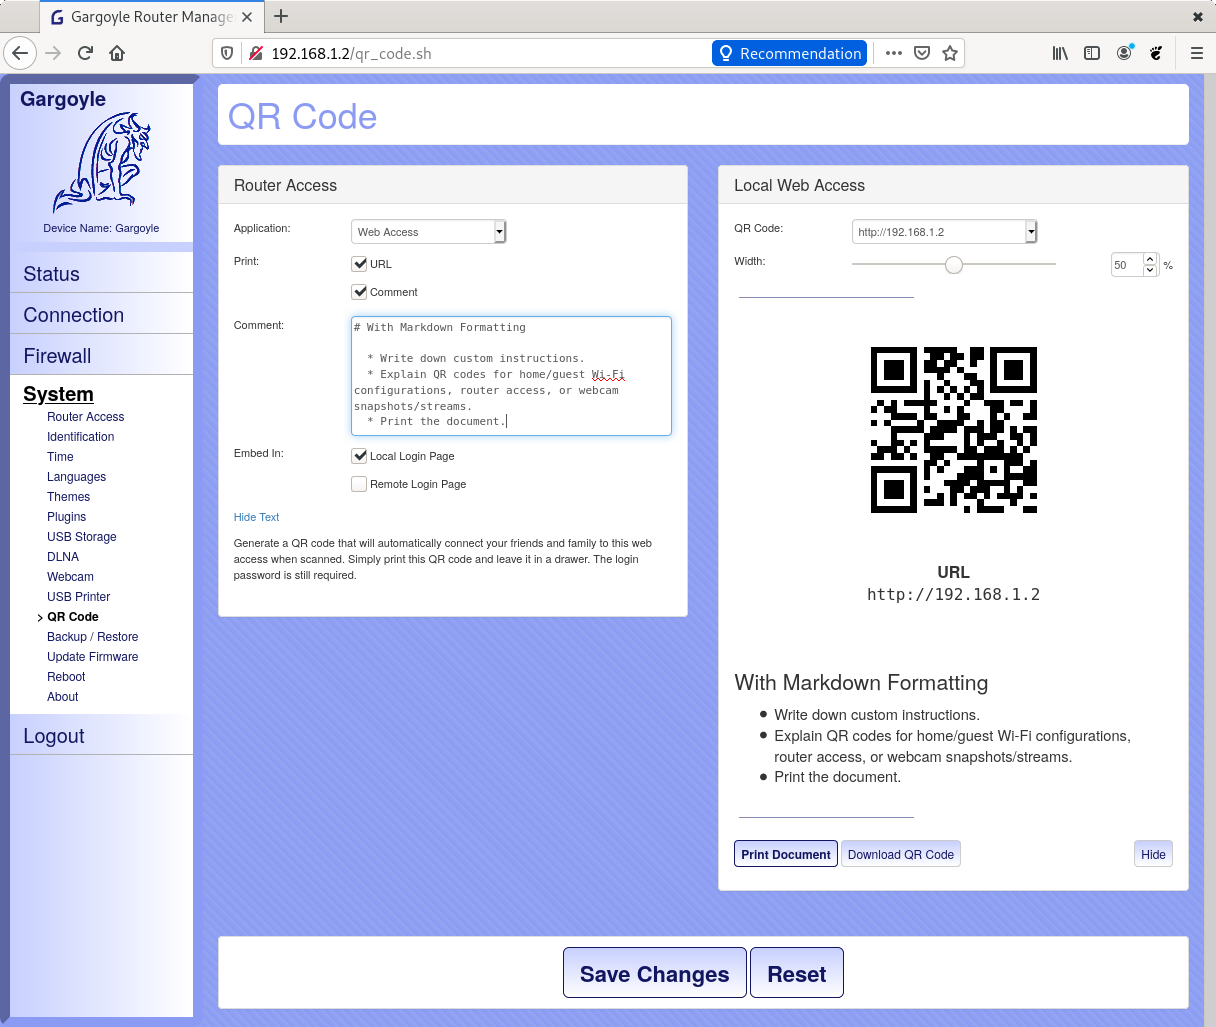Click the Print Document button
Screen dimensions: 1216x1027
pyautogui.click(x=786, y=854)
